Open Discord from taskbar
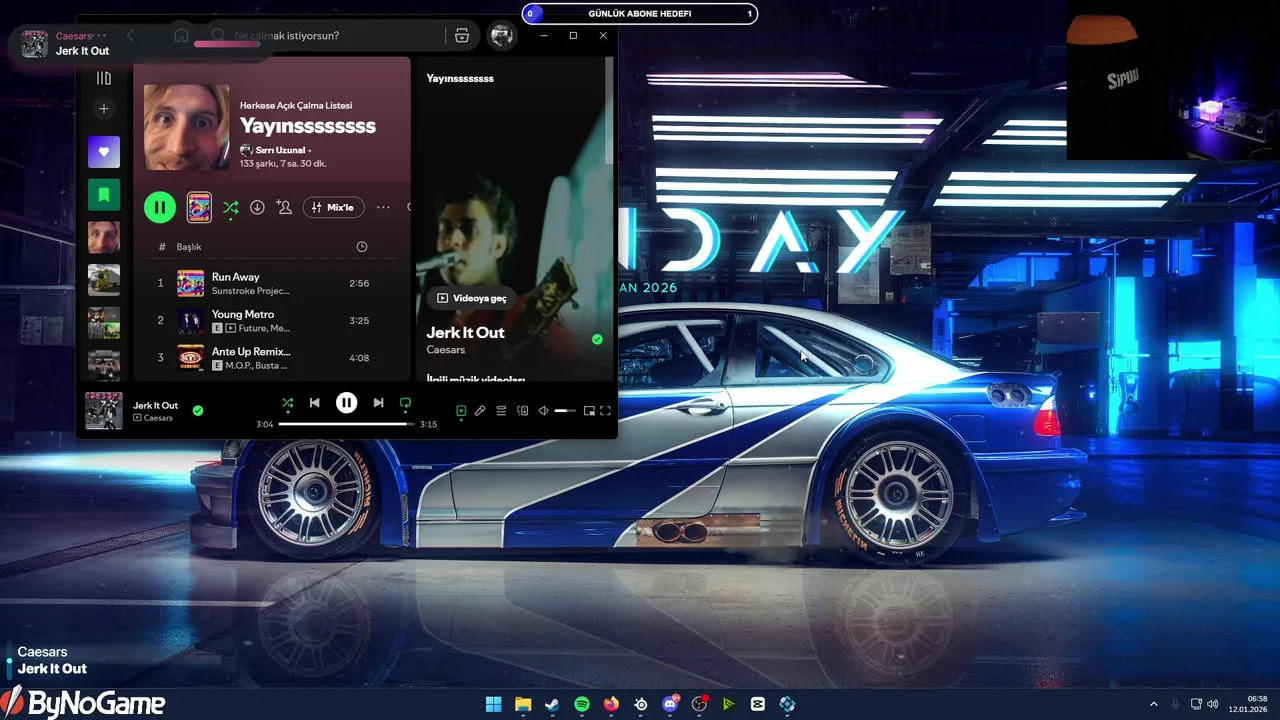1280x720 pixels. click(670, 704)
